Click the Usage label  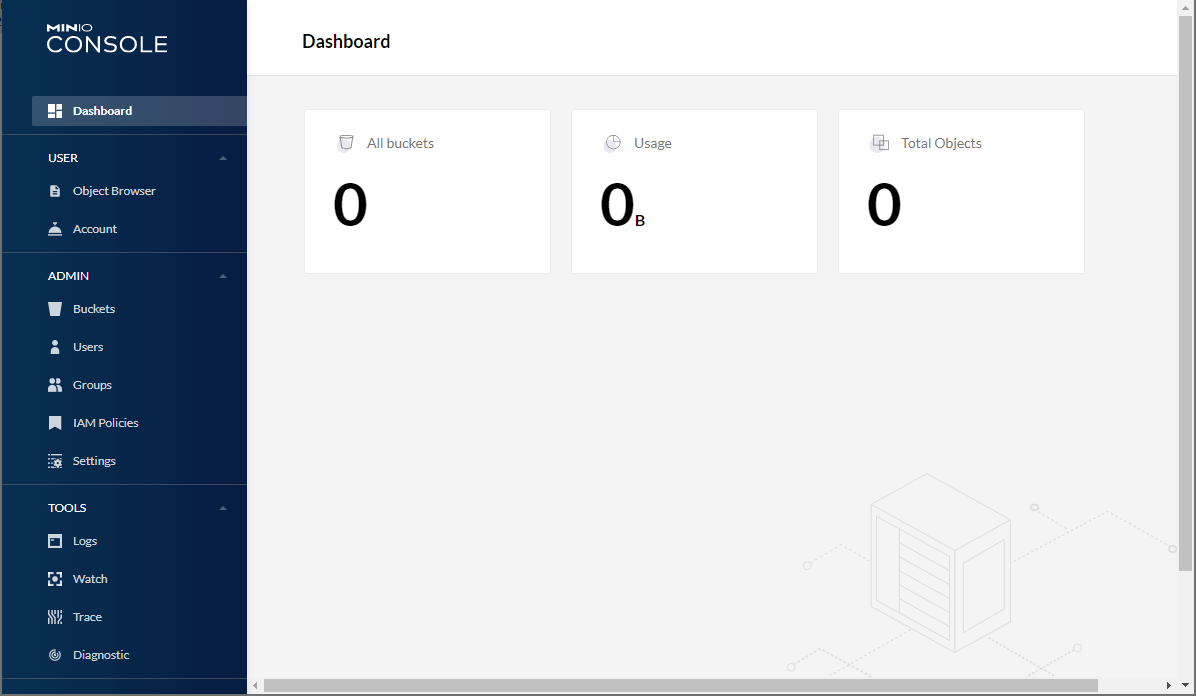653,143
